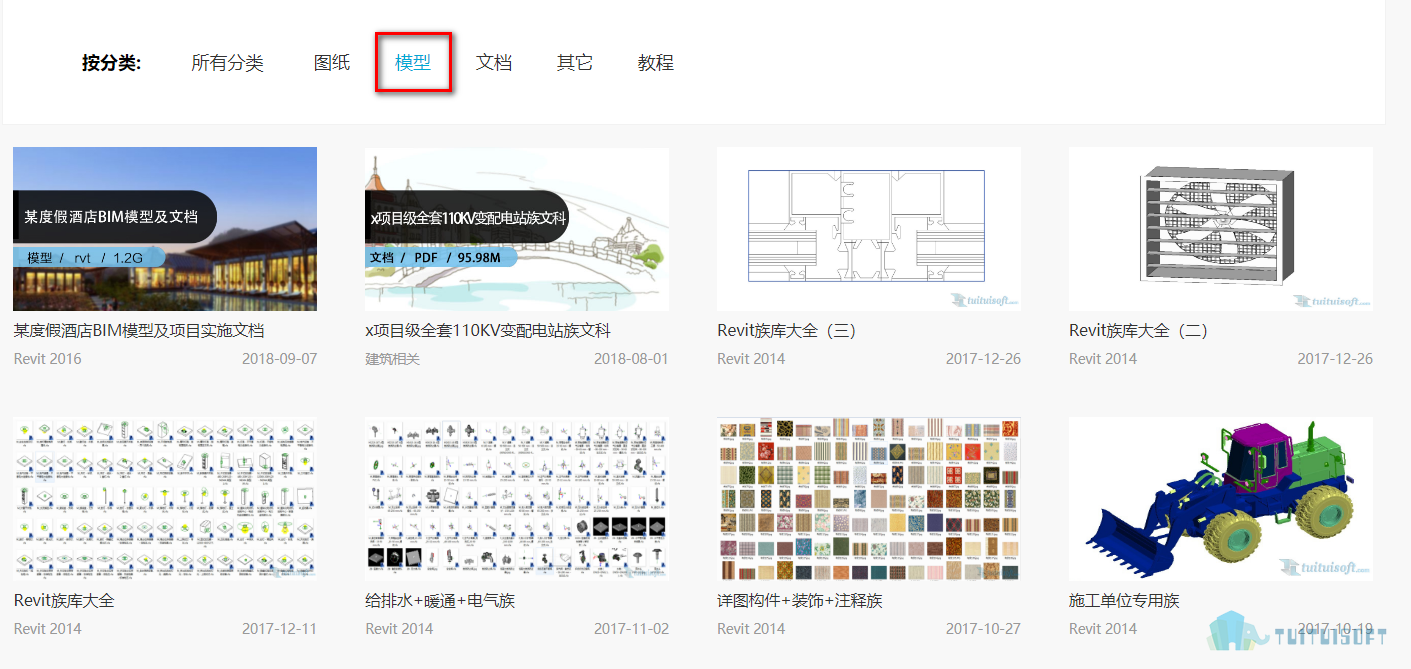
Task: Select the 模型 category tab
Action: [413, 63]
